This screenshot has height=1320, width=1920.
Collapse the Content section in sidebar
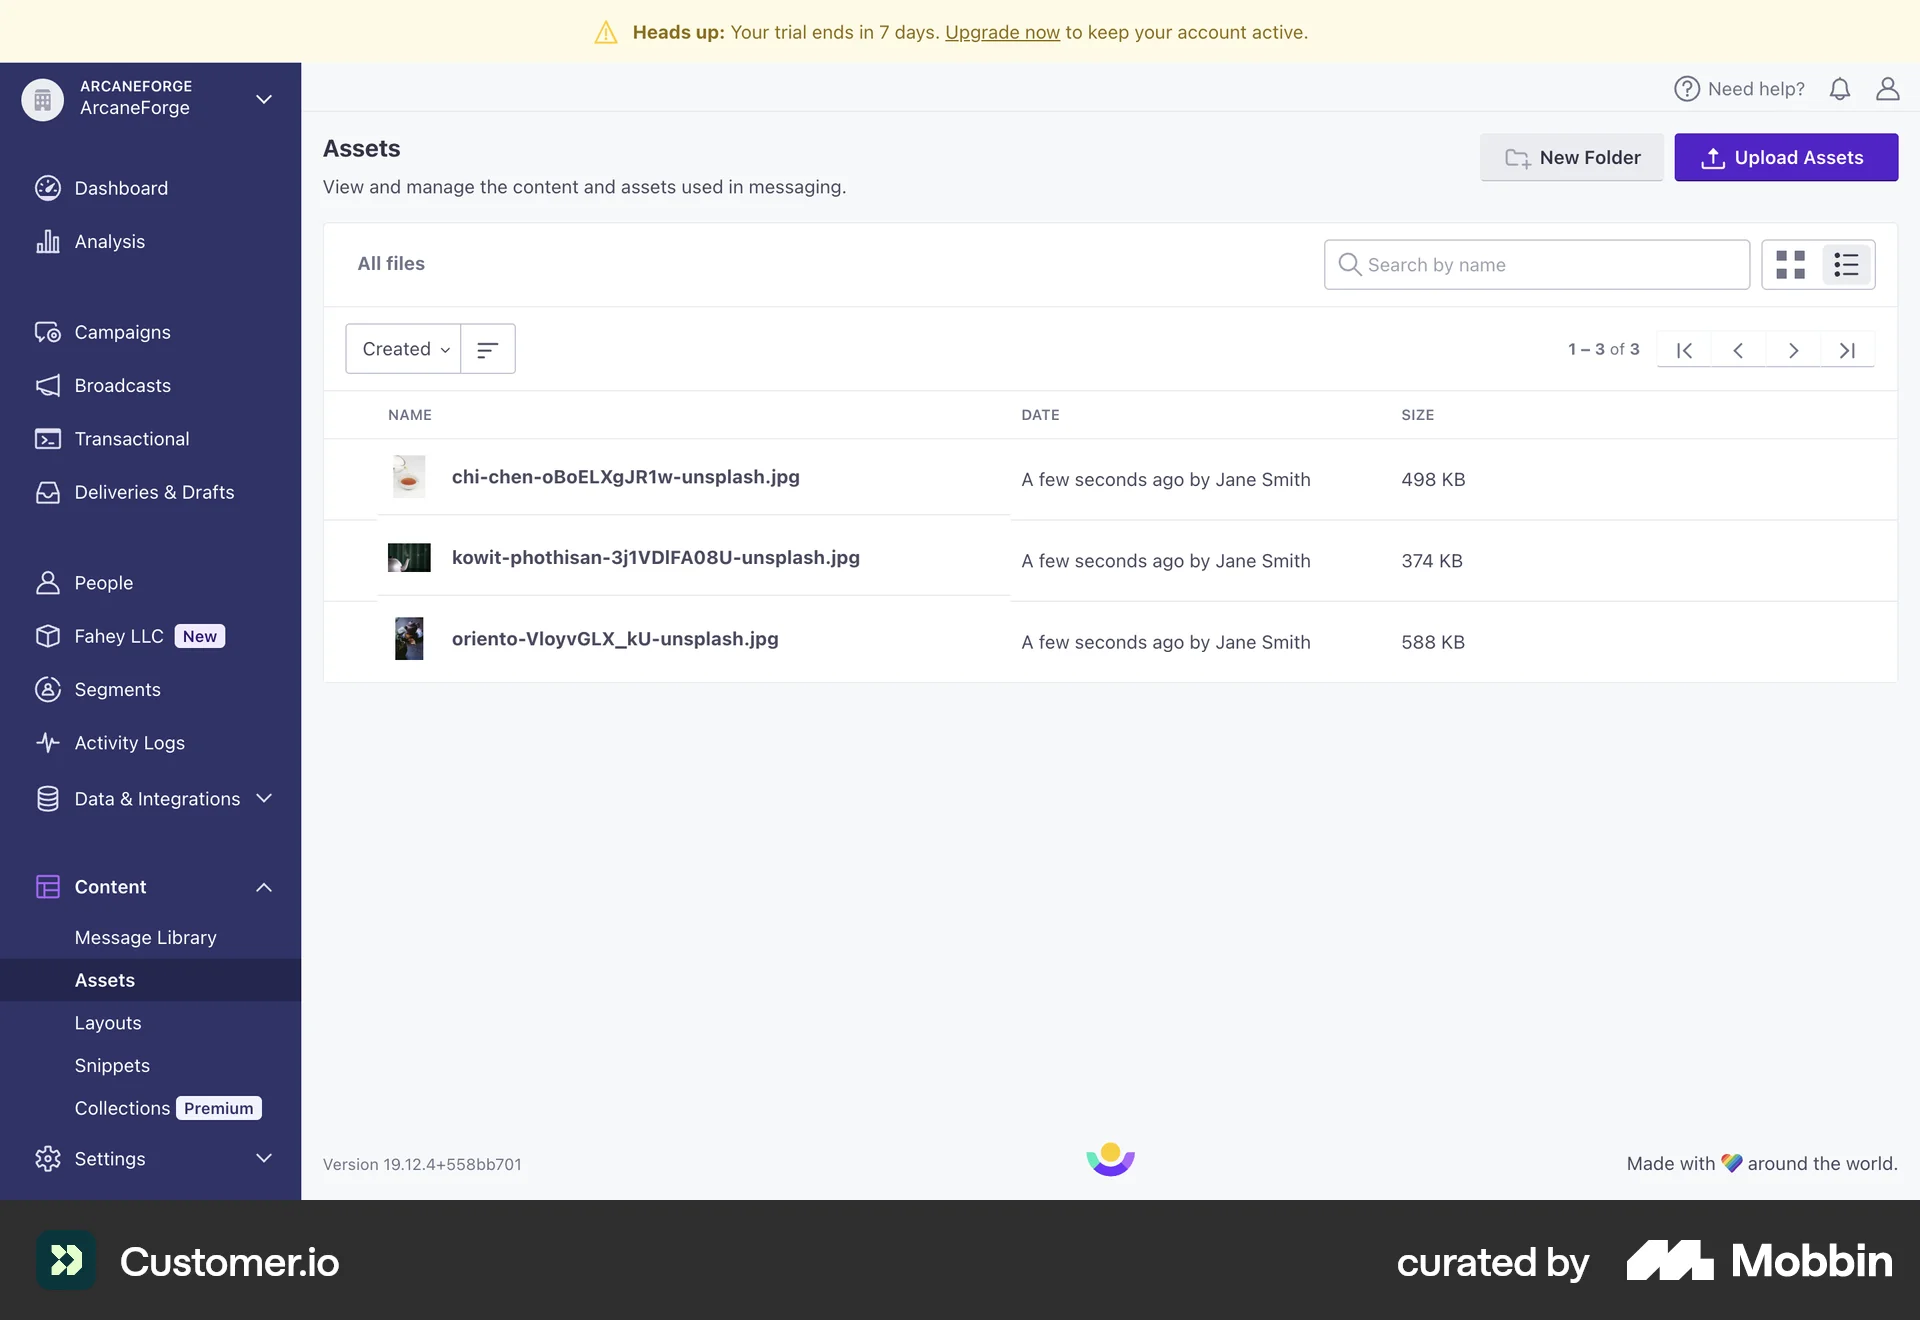tap(264, 887)
